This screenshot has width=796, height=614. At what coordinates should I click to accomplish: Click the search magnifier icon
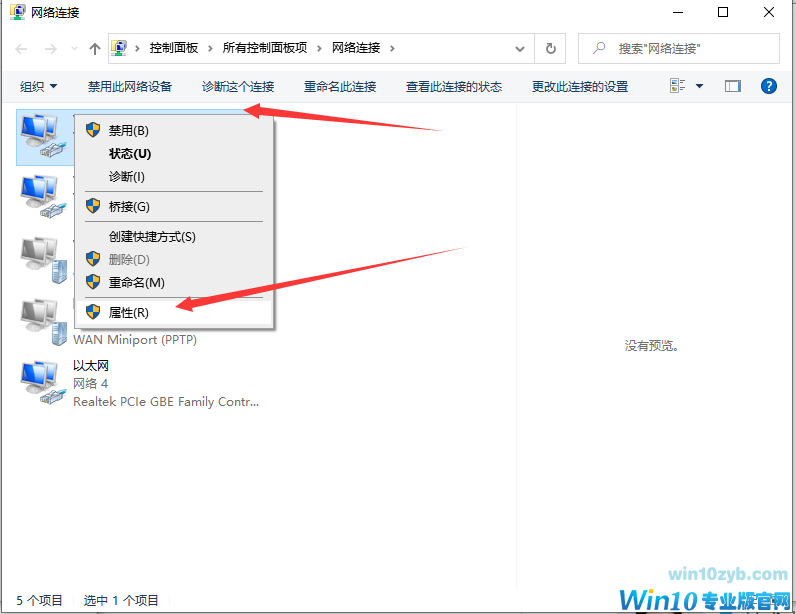(x=599, y=48)
